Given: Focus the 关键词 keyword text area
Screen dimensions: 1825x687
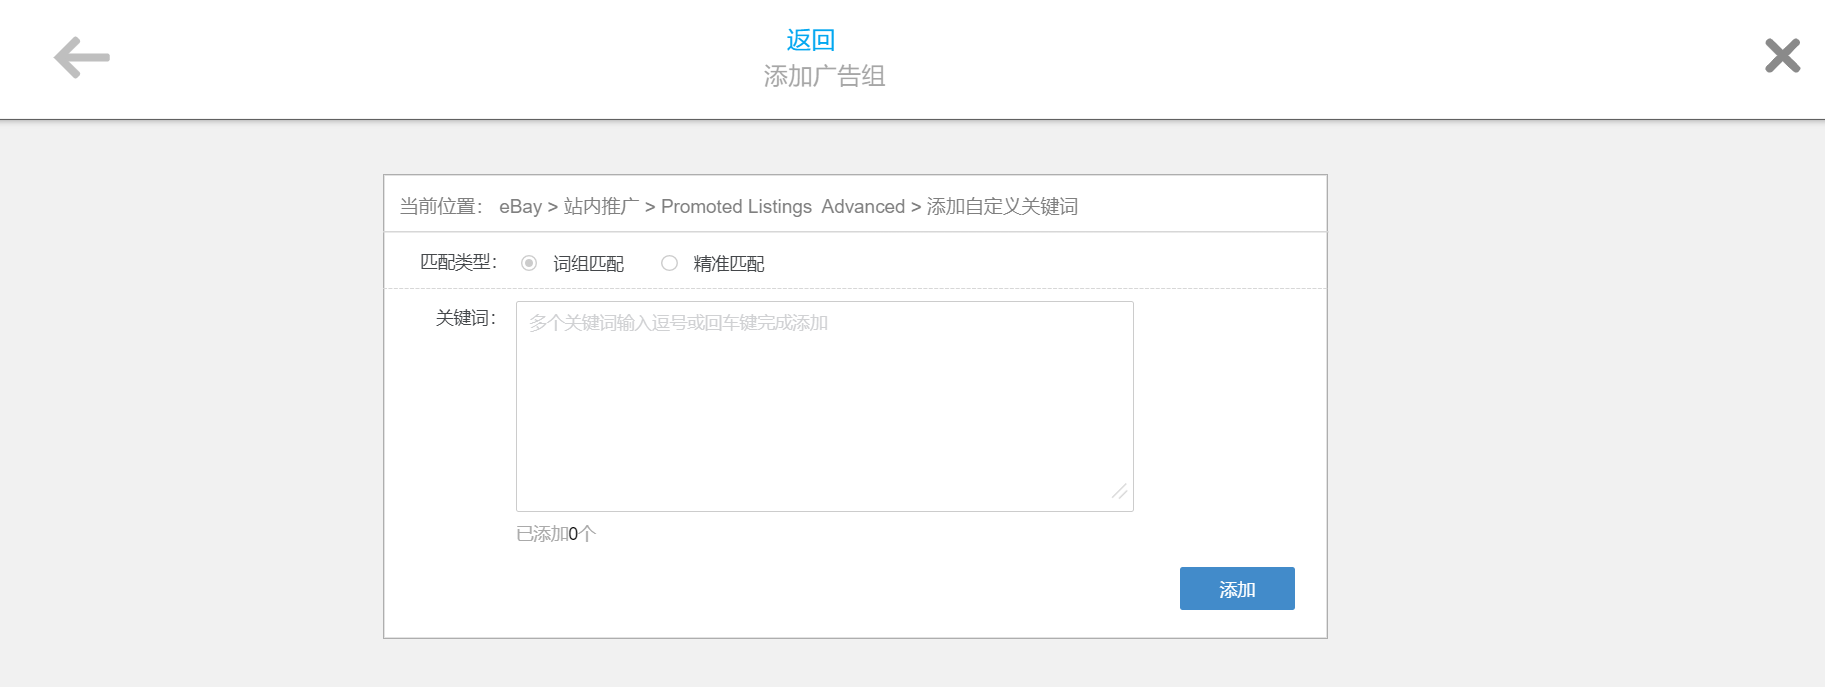Looking at the screenshot, I should coord(824,406).
